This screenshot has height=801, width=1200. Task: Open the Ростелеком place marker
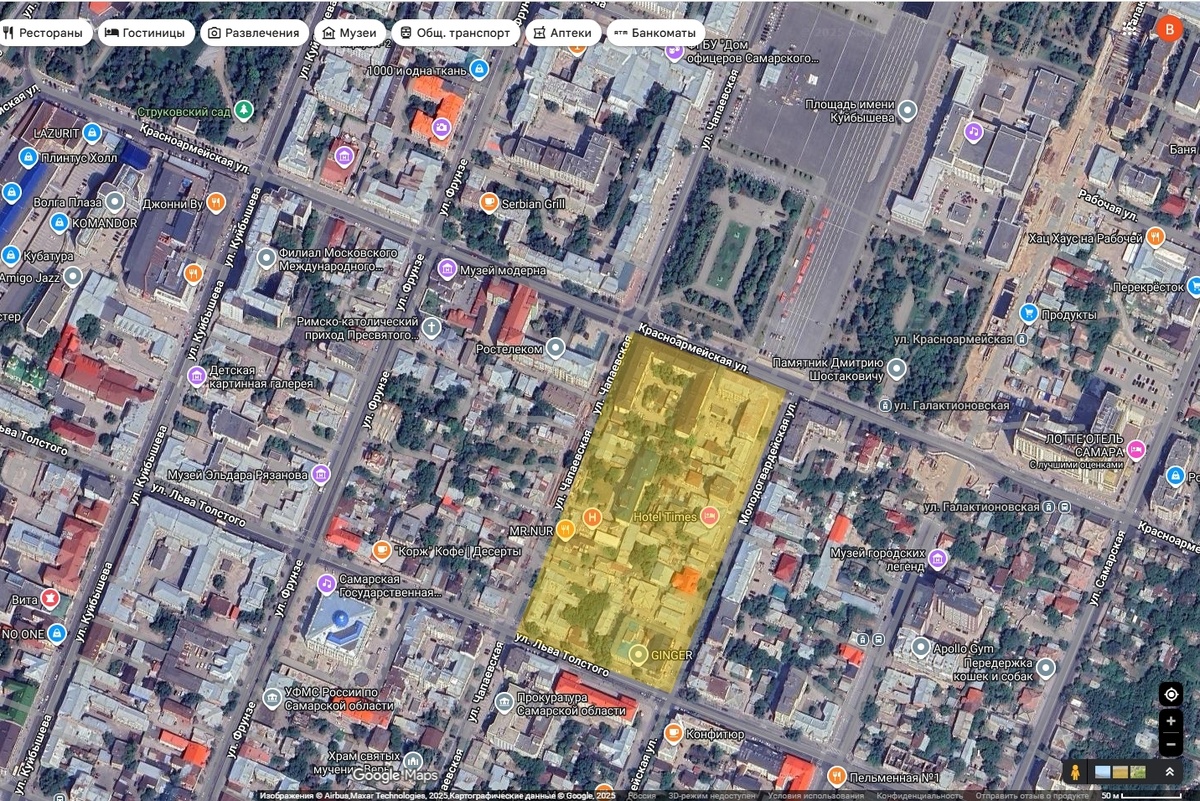click(556, 348)
